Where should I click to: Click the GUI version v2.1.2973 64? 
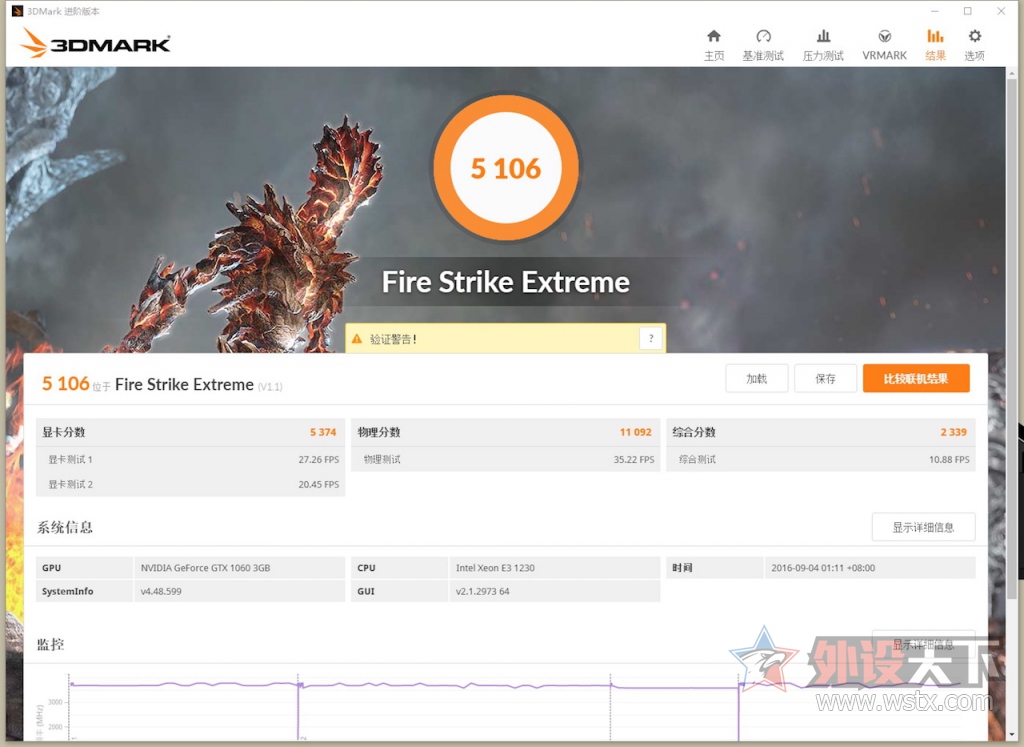[x=482, y=592]
